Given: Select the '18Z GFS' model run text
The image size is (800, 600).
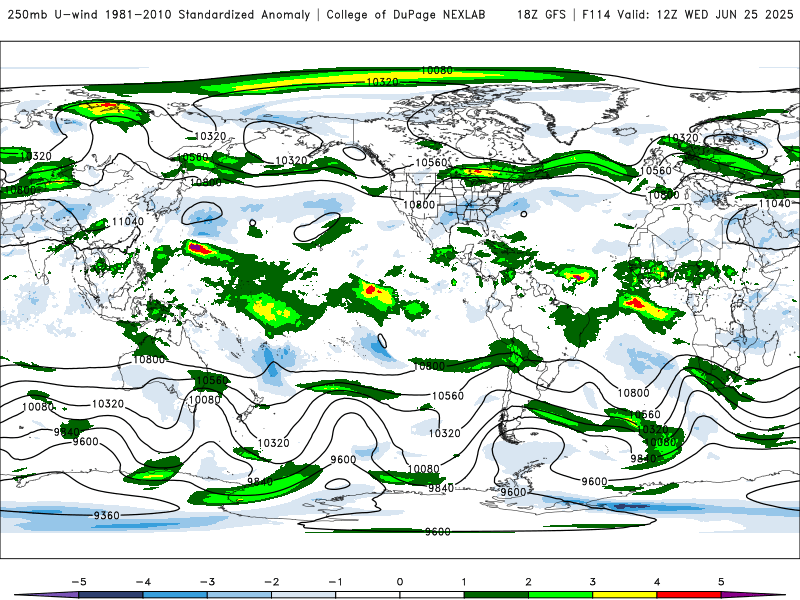Looking at the screenshot, I should (x=541, y=15).
